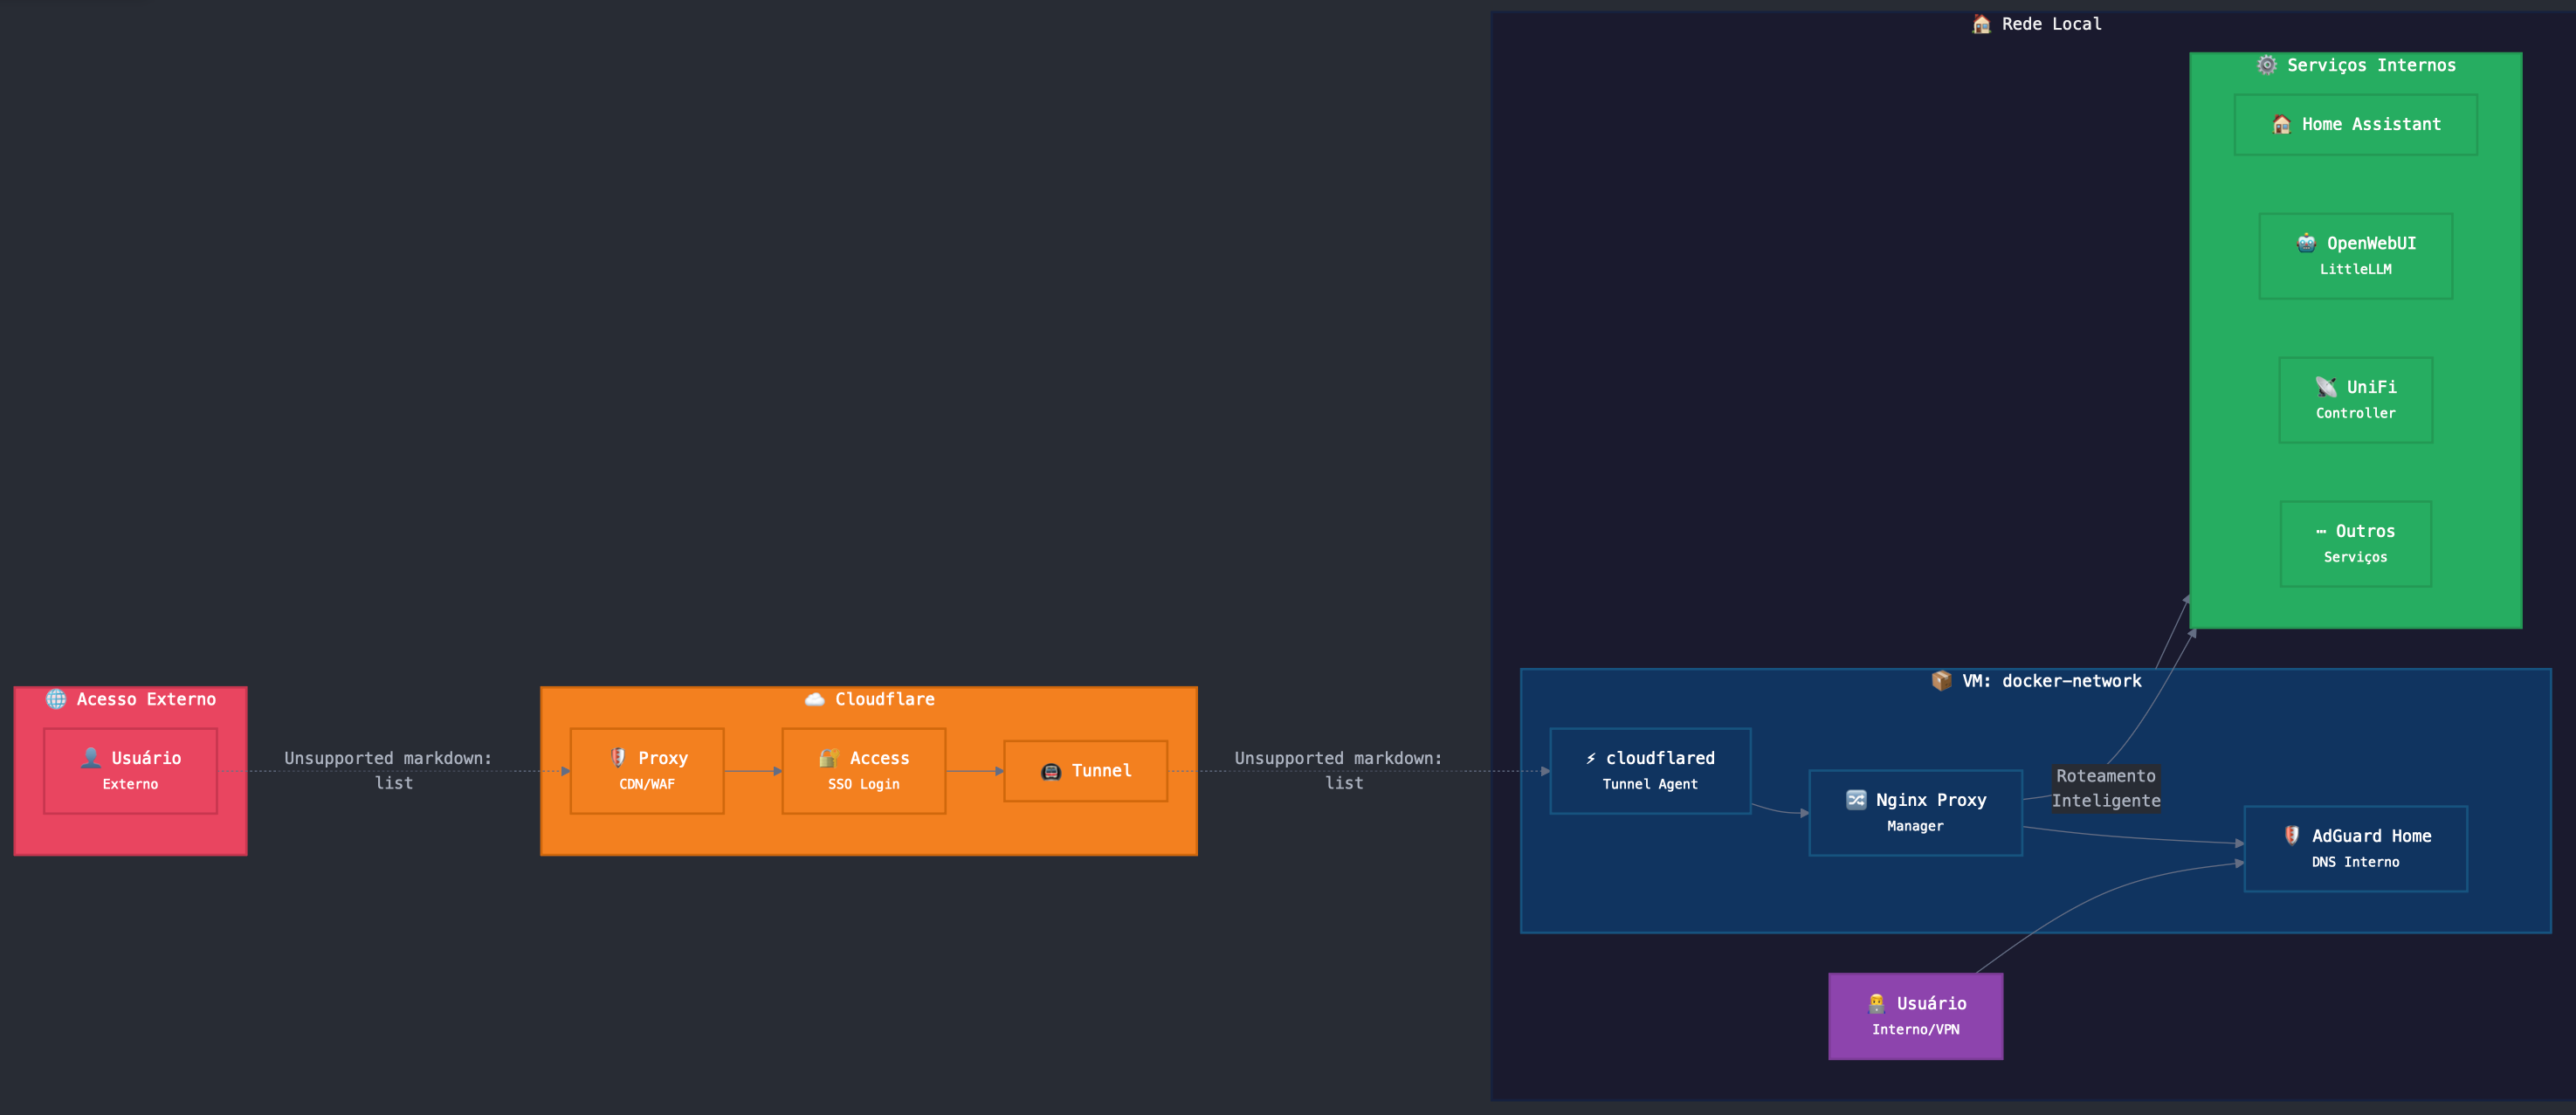Click the satellite dish icon by UniFi
The height and width of the screenshot is (1115, 2576).
[x=2326, y=387]
